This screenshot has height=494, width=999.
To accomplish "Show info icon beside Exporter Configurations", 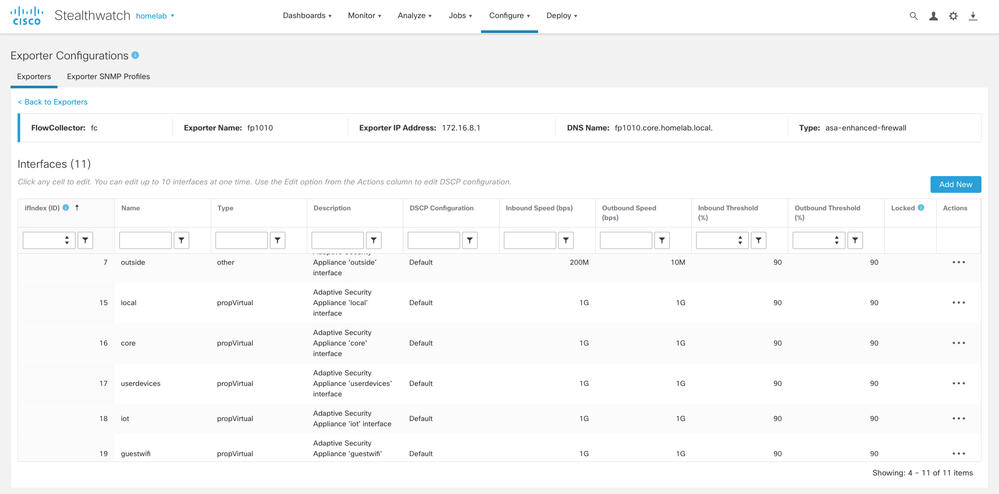I will tap(135, 55).
